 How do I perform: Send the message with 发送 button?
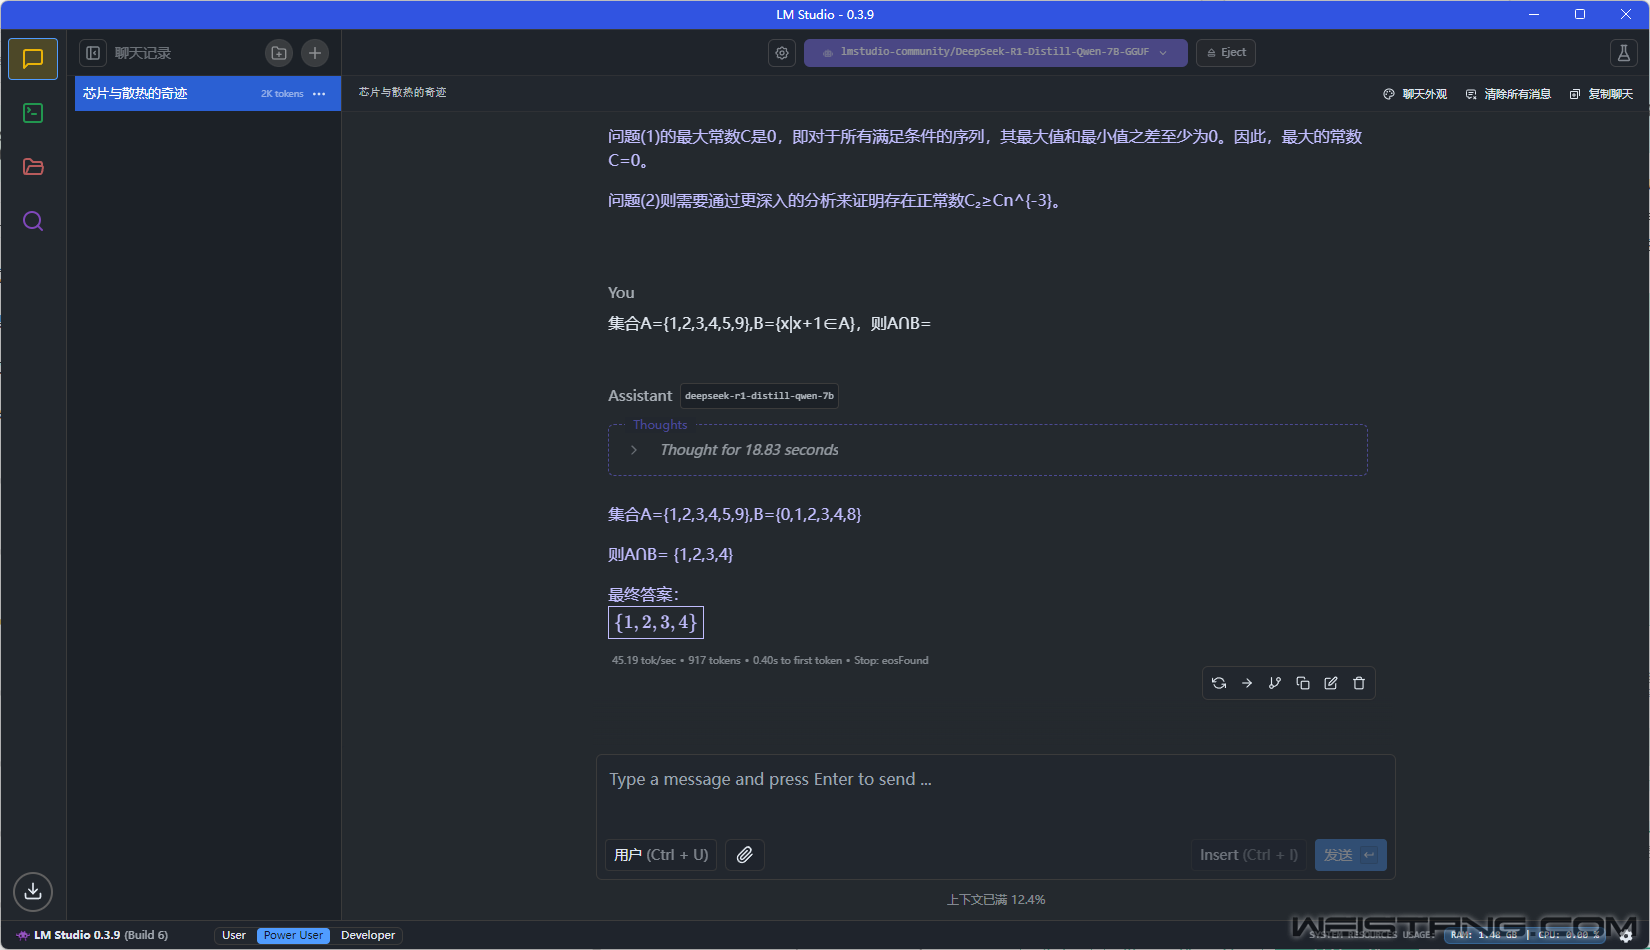point(1351,855)
